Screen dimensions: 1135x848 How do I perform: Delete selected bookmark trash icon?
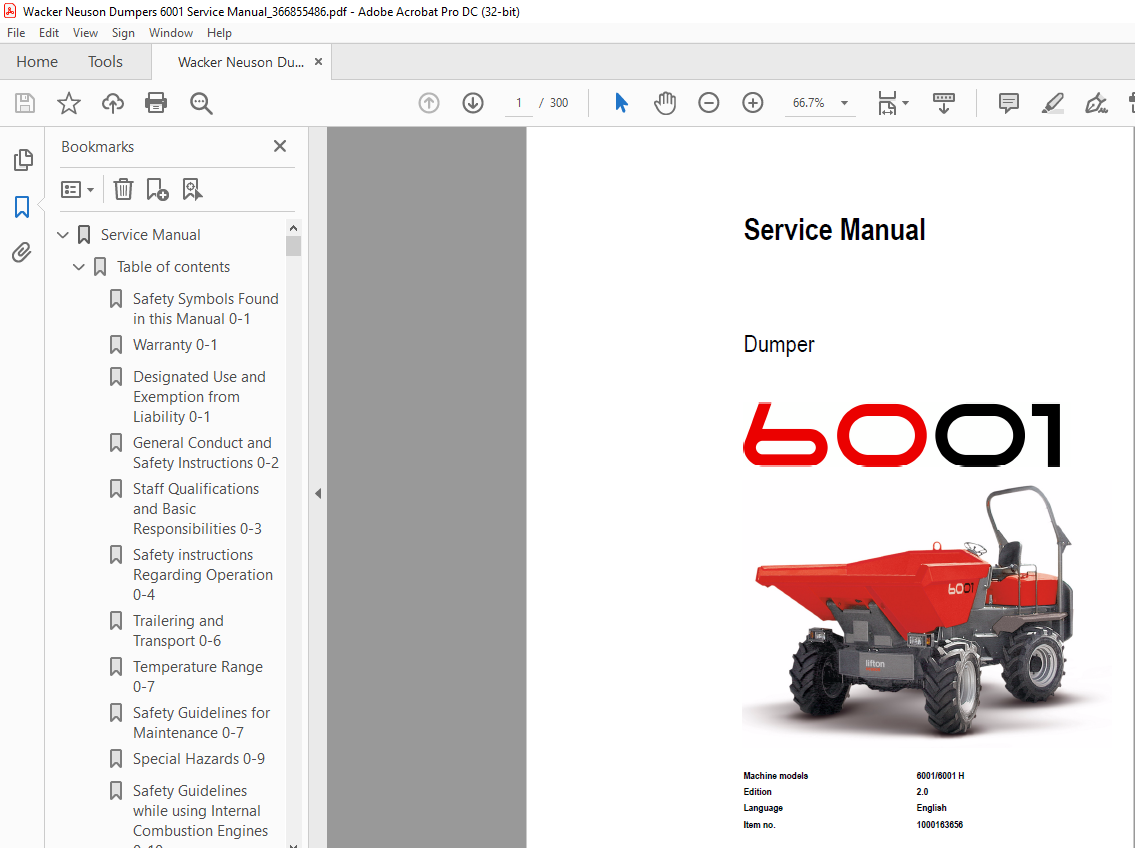pyautogui.click(x=123, y=190)
